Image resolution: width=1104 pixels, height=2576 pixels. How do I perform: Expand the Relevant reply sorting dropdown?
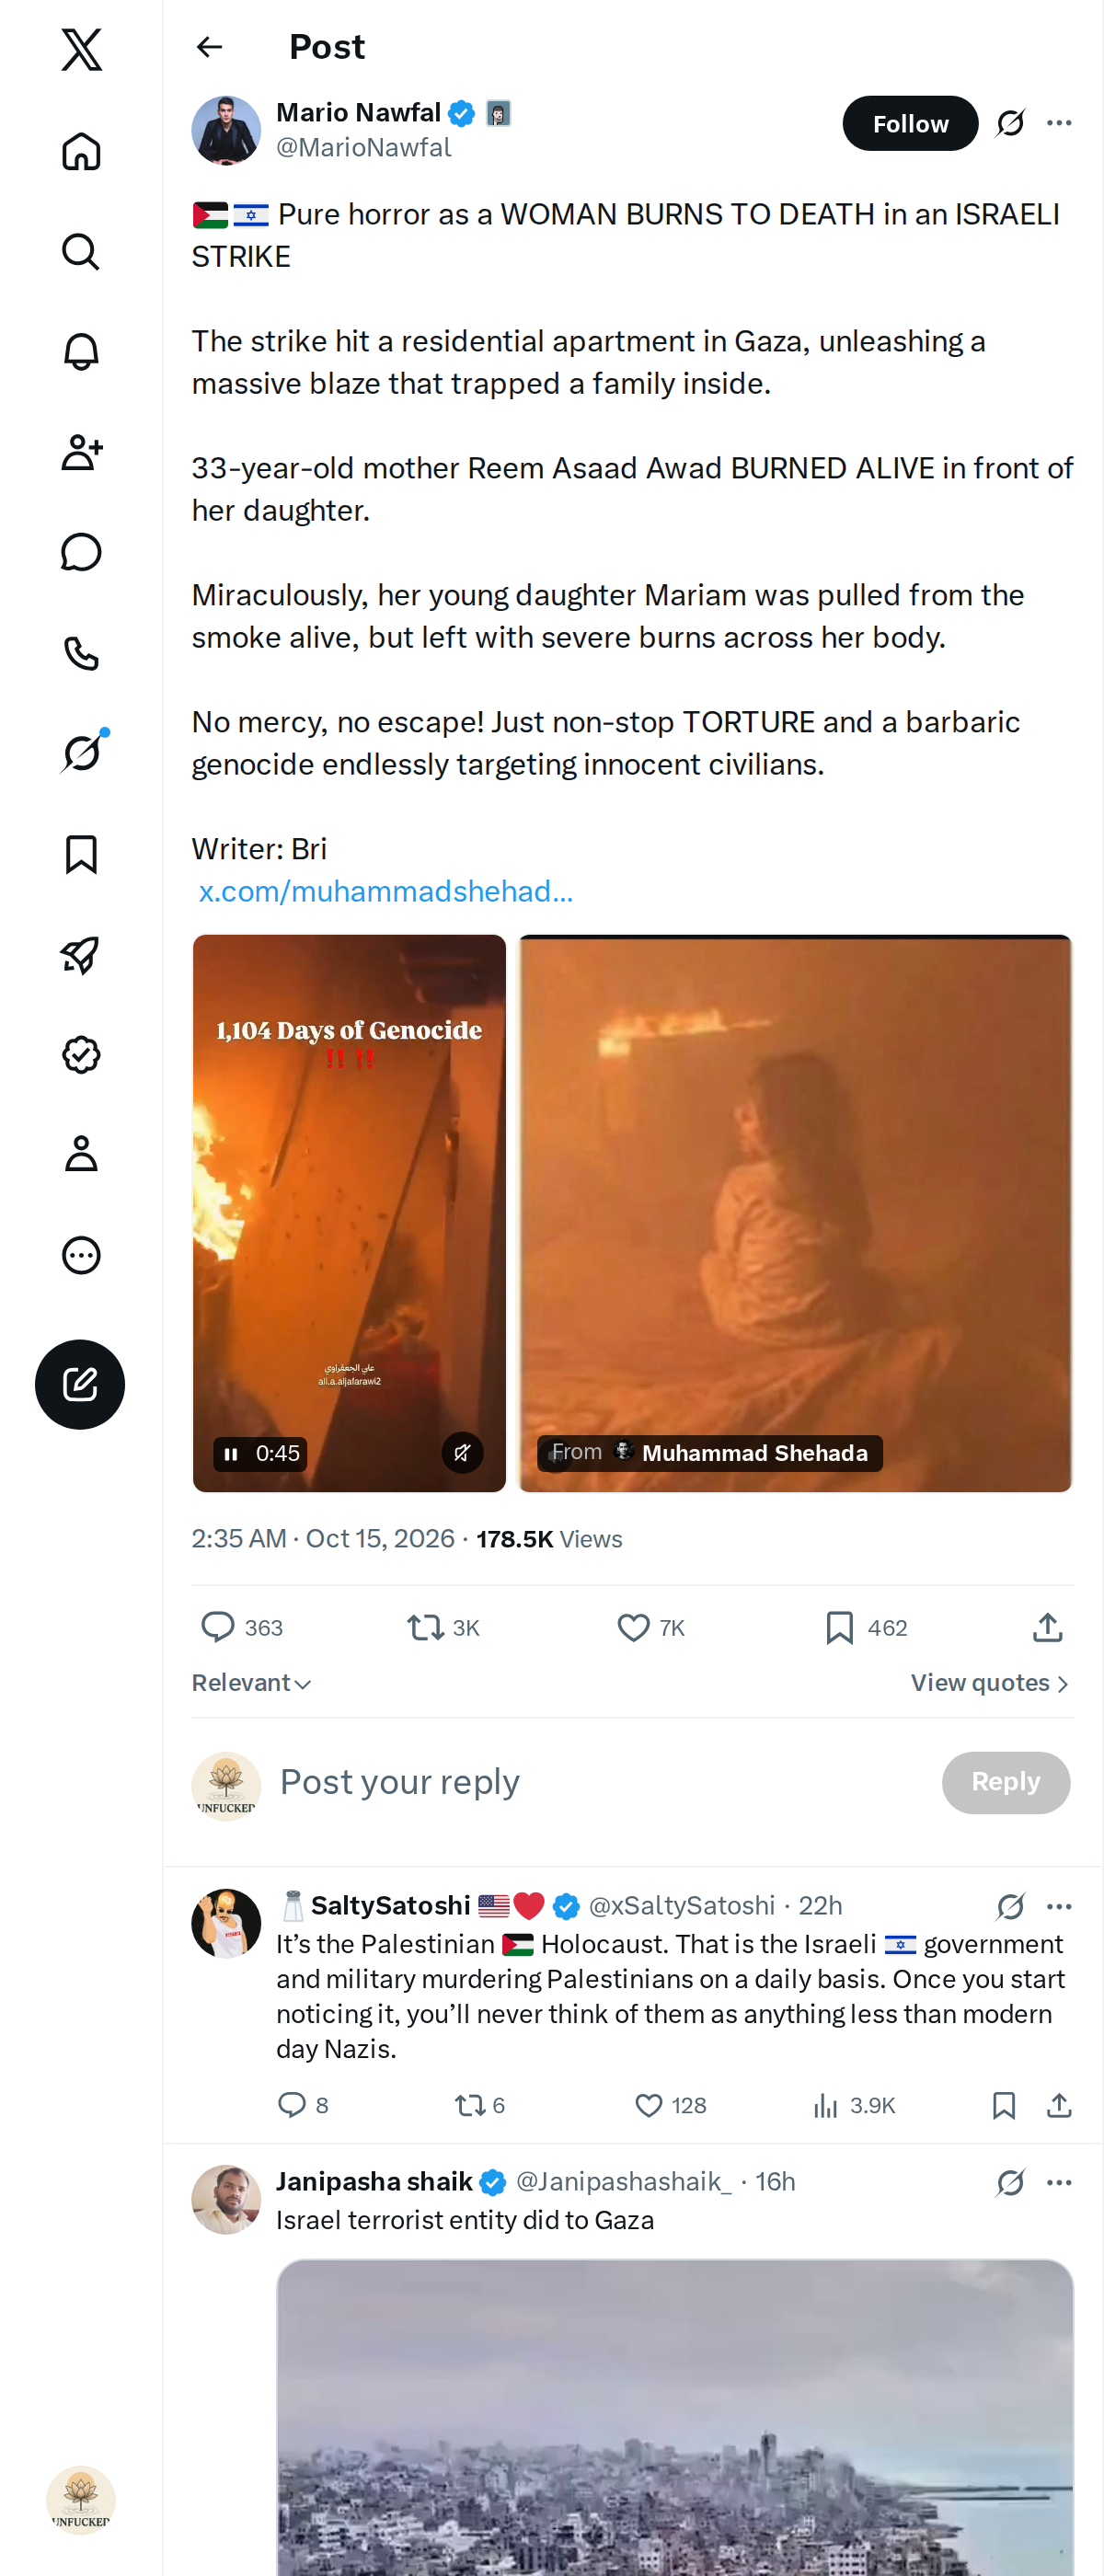point(252,1683)
